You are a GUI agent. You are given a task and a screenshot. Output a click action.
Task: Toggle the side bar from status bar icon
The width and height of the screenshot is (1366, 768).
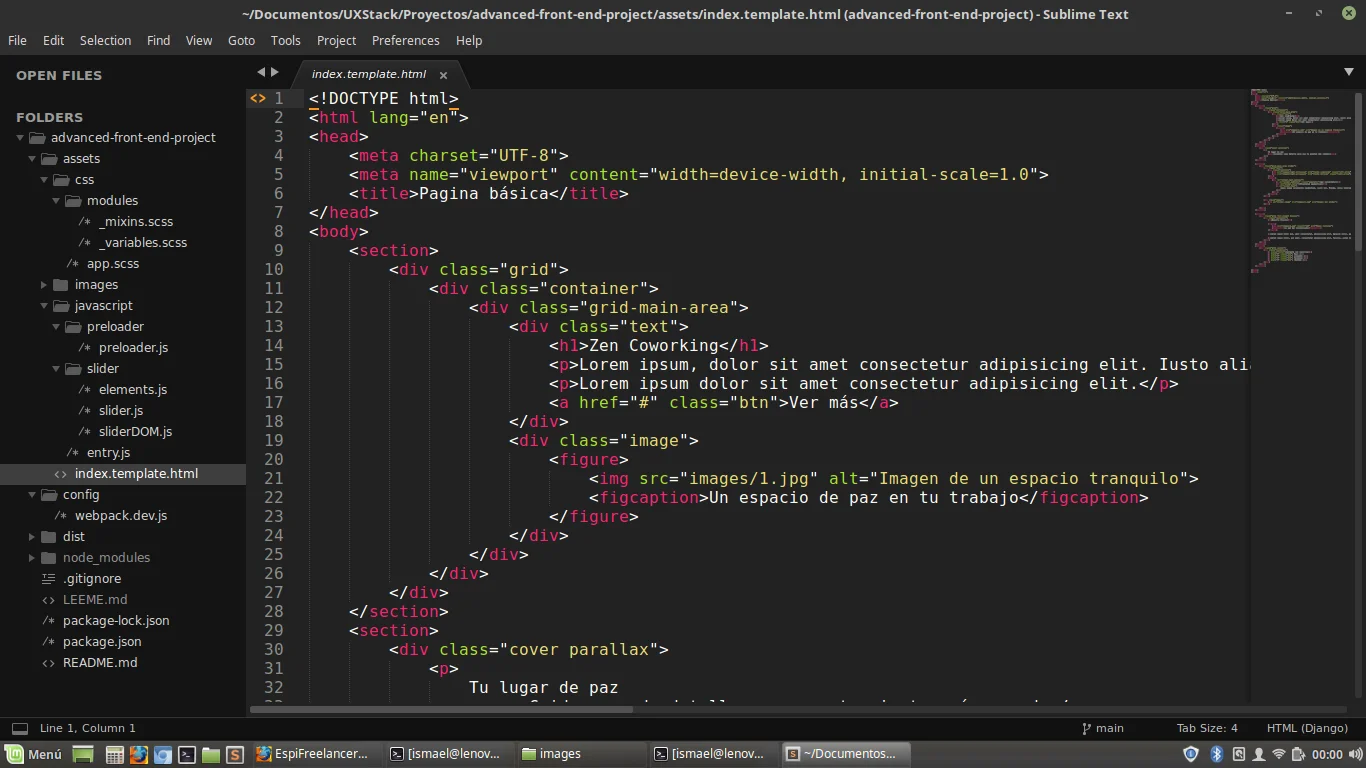tap(20, 729)
